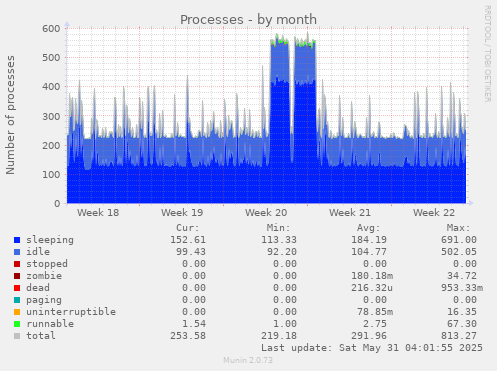Screen dimensions: 497x371
Task: Click the 'Max:' column header
Action: 458,228
